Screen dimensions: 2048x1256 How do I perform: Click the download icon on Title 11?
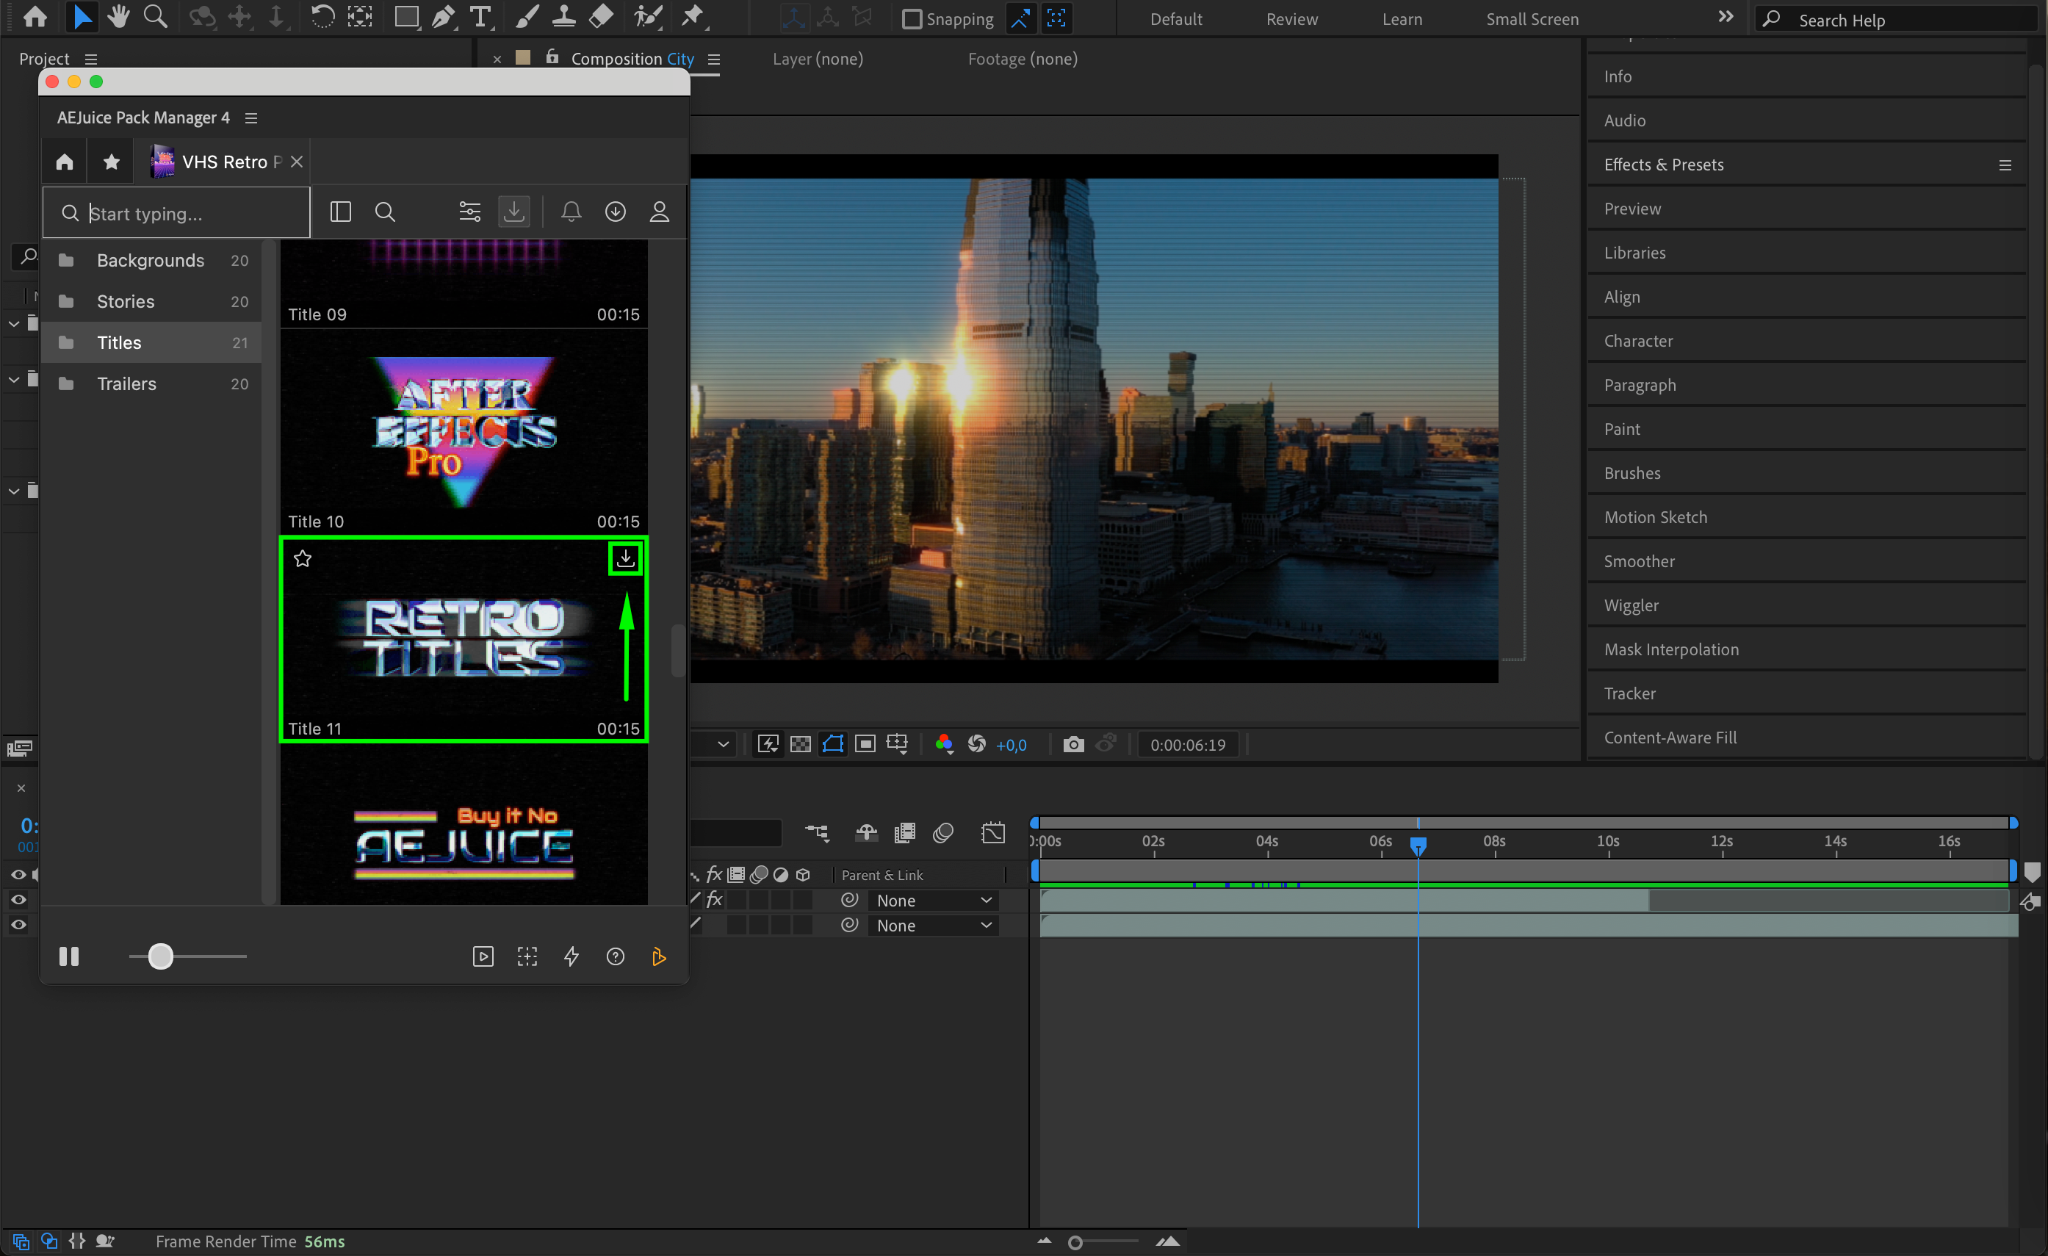click(626, 558)
